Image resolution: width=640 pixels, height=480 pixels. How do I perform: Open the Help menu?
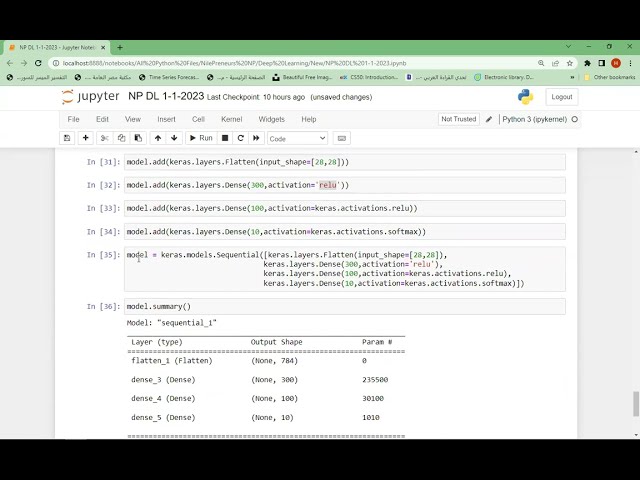tap(309, 119)
